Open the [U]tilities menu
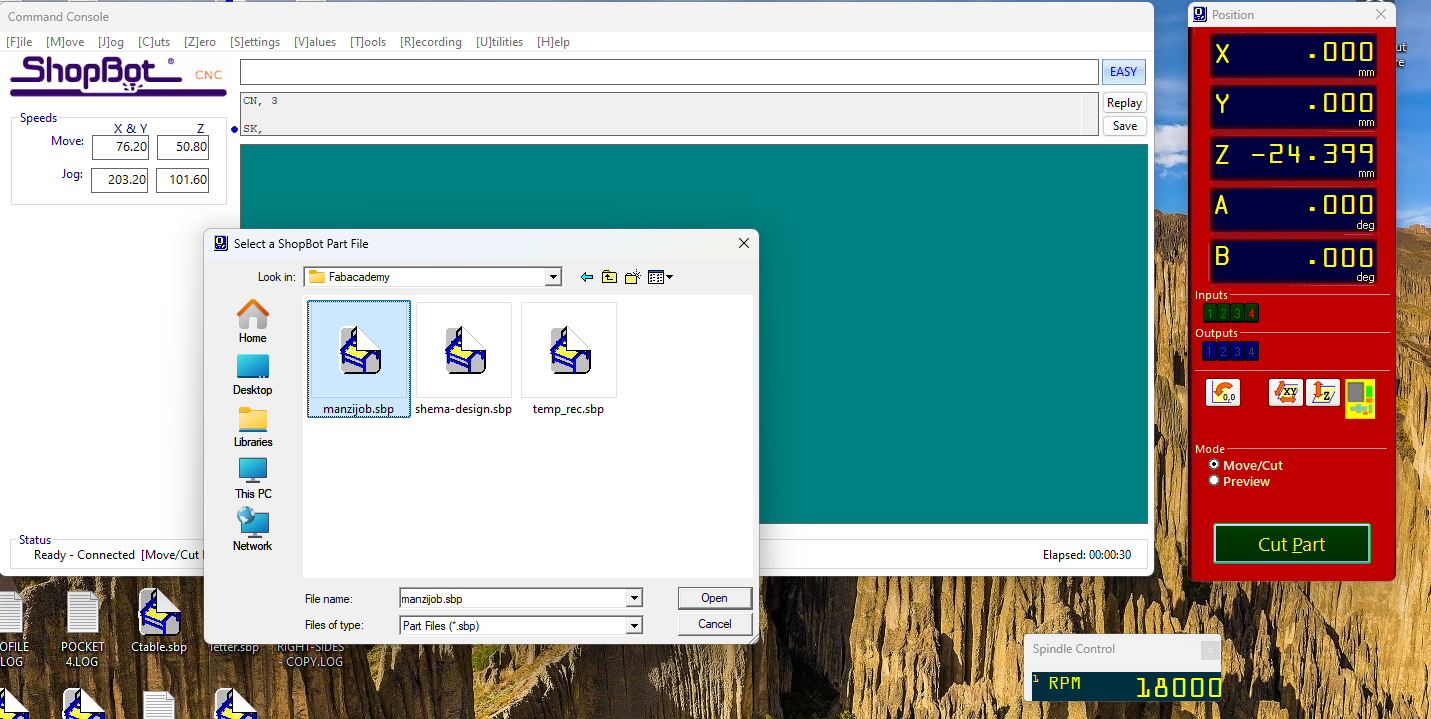This screenshot has height=719, width=1431. coord(499,42)
